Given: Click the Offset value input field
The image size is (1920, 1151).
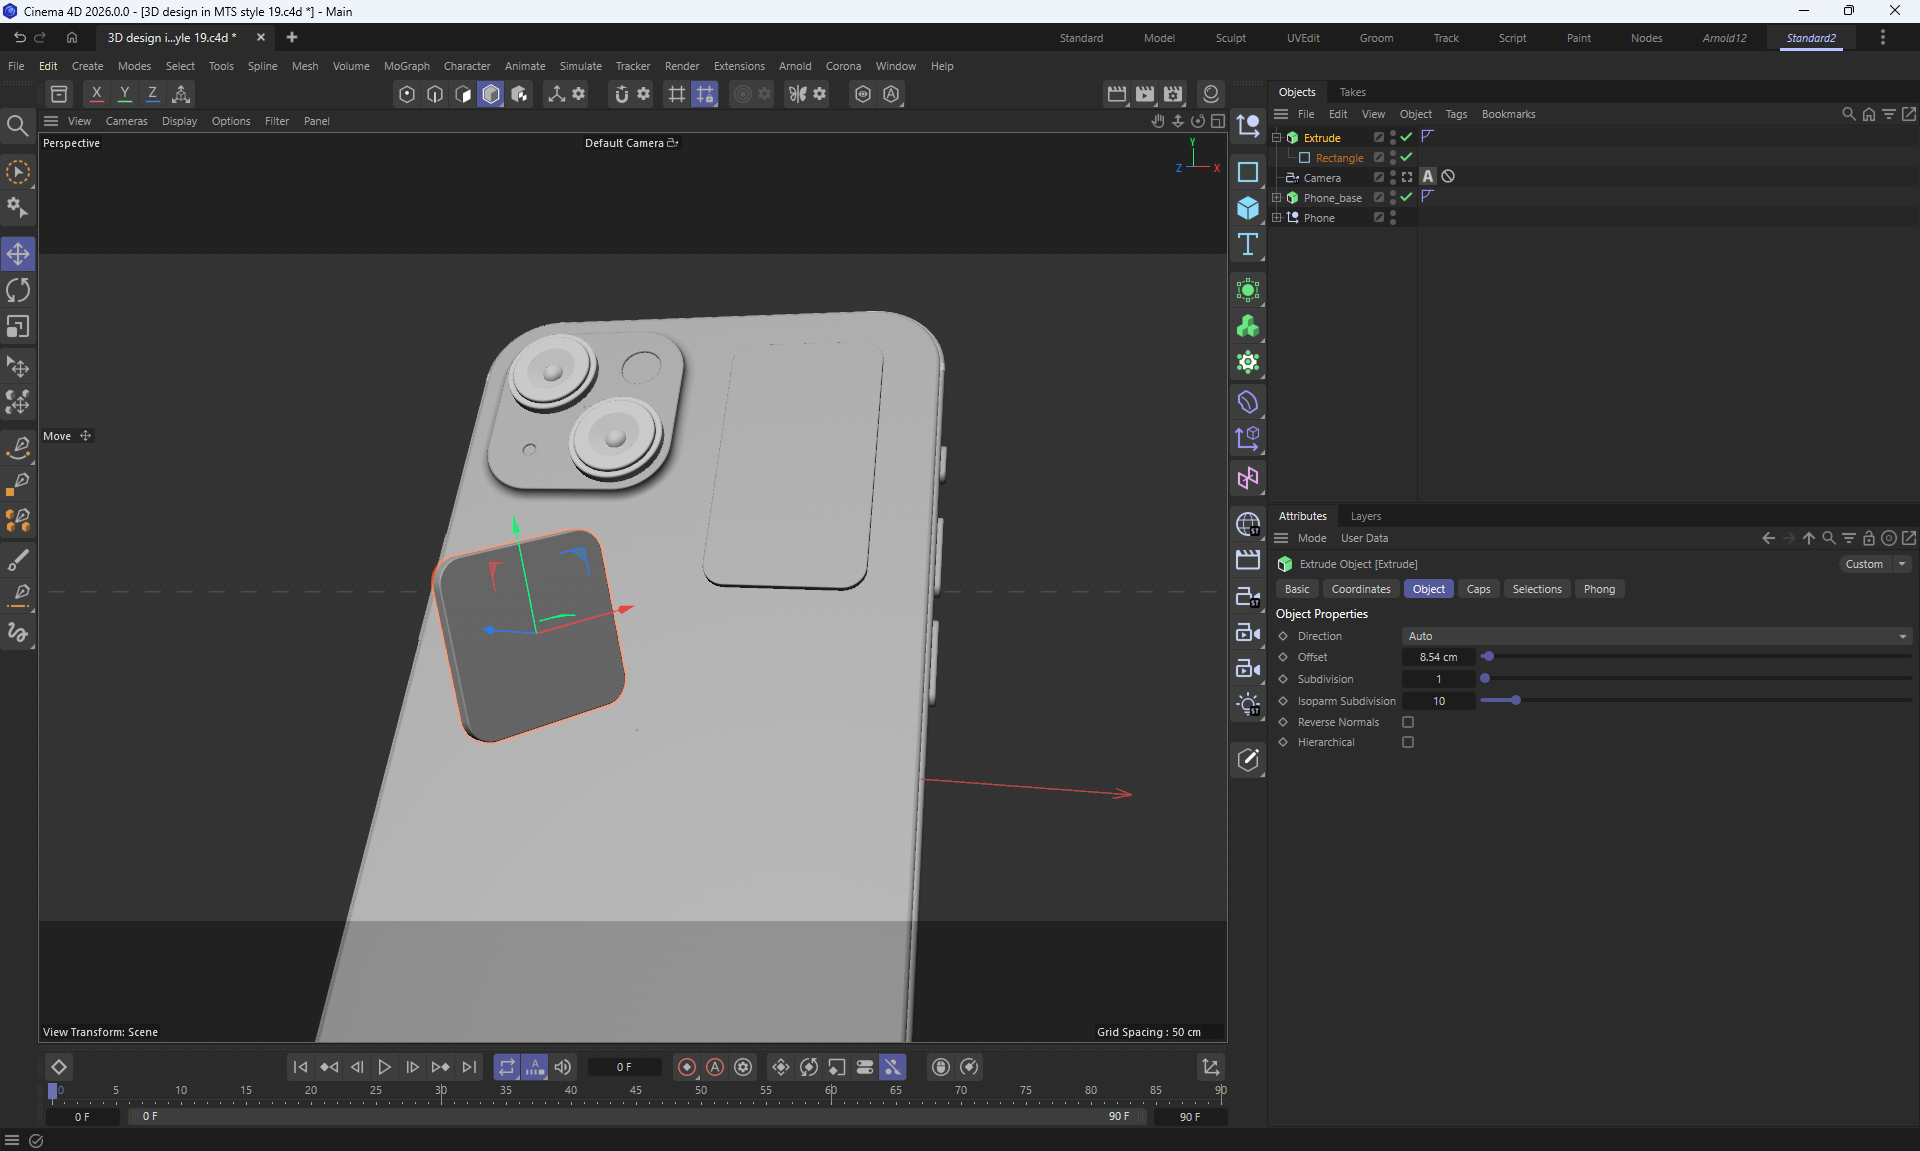Looking at the screenshot, I should (1438, 657).
